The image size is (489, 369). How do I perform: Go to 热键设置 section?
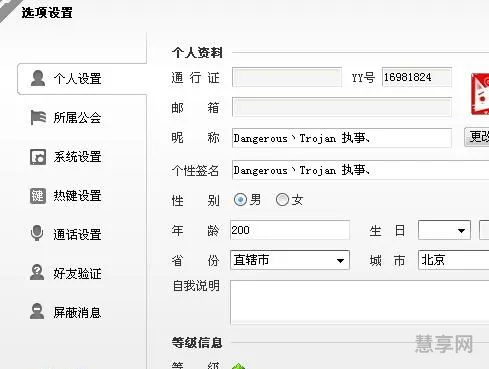77,196
